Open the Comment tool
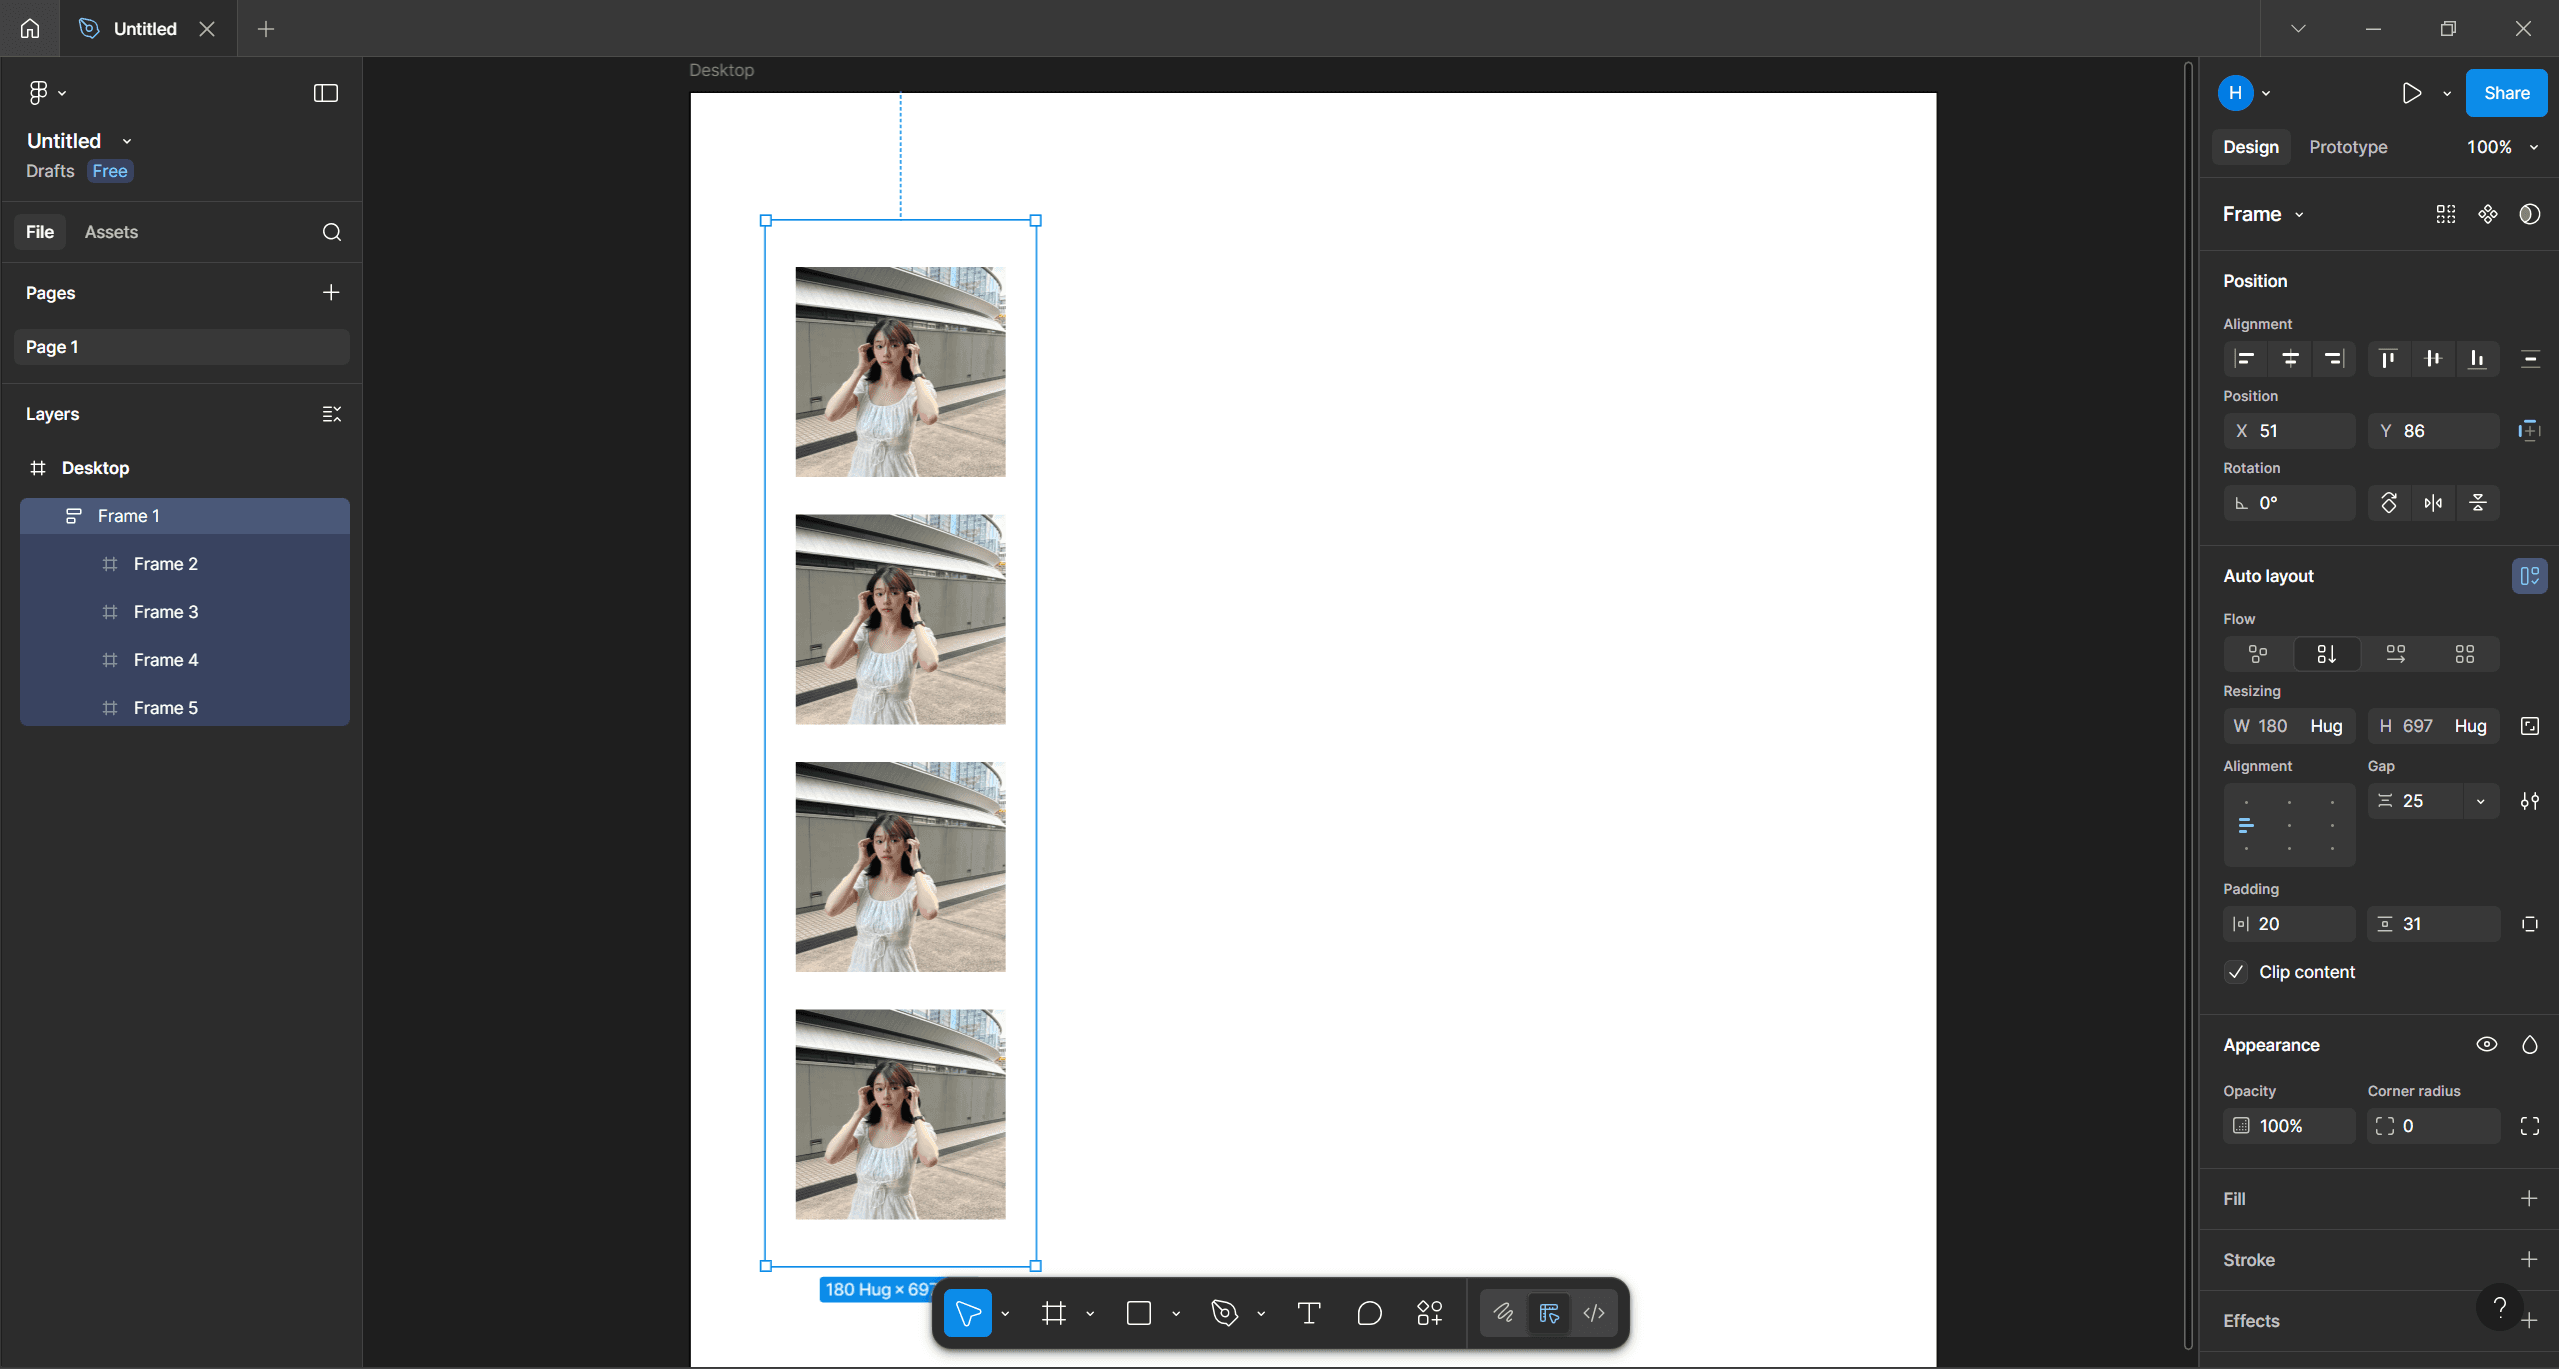This screenshot has width=2559, height=1369. click(1368, 1312)
